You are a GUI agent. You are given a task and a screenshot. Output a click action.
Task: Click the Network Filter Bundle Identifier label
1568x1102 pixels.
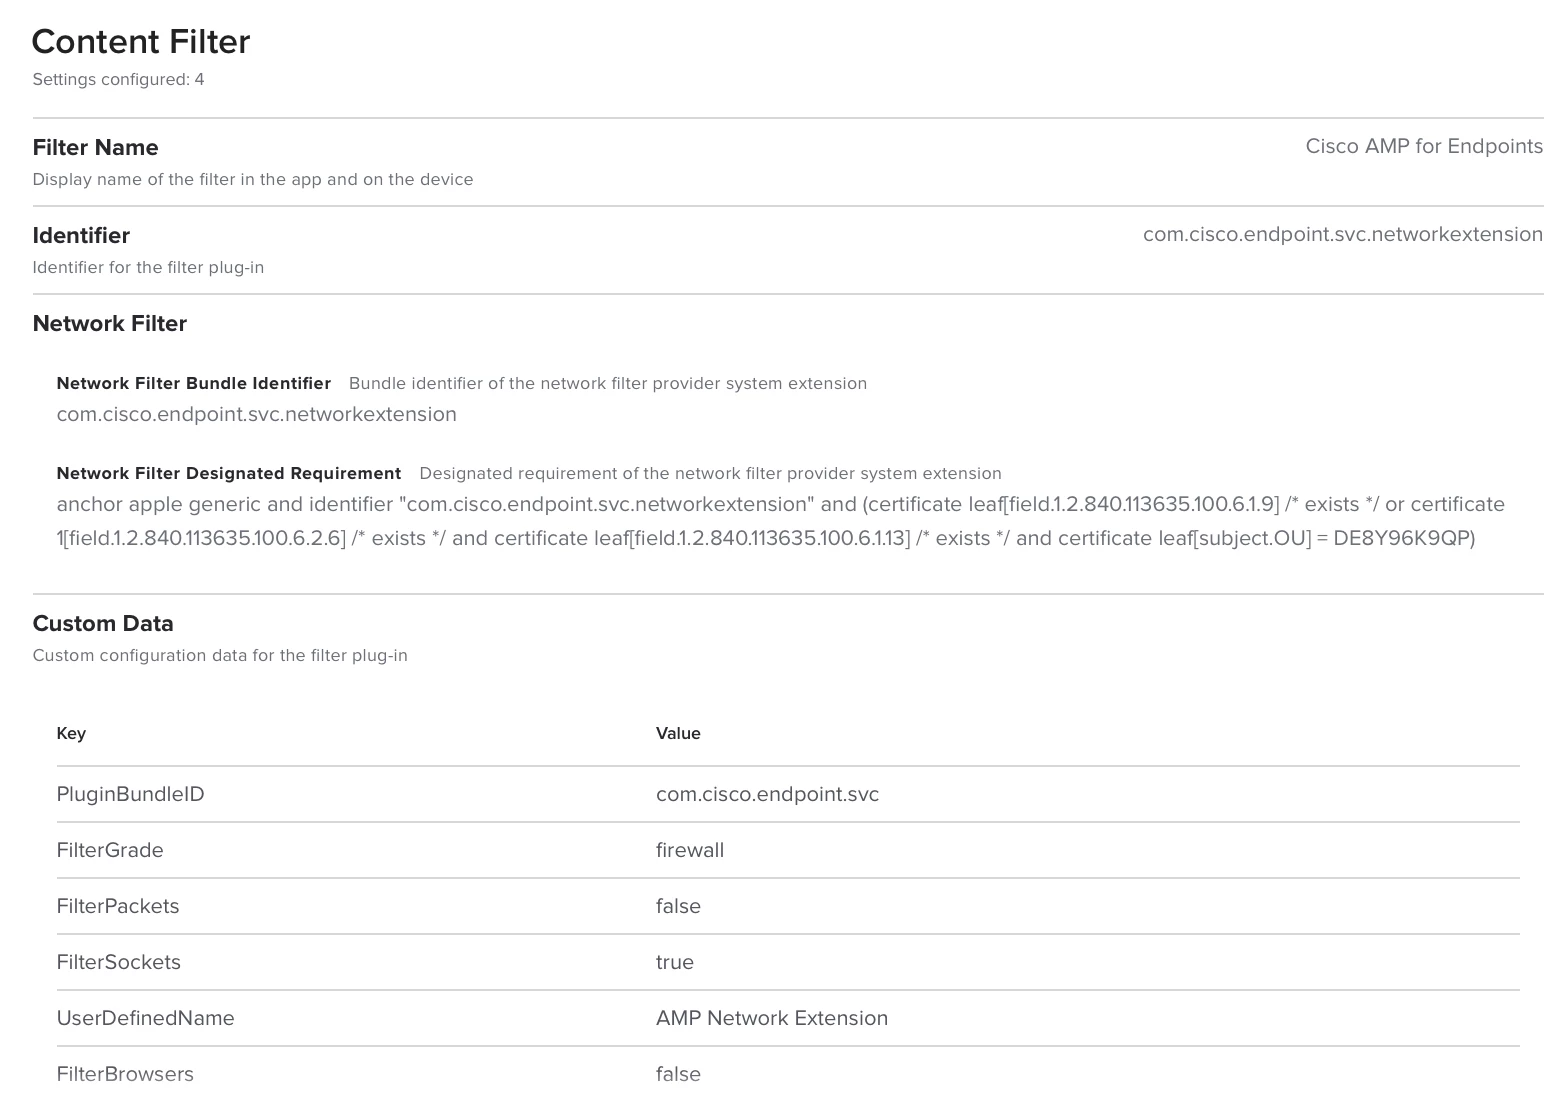click(x=194, y=383)
